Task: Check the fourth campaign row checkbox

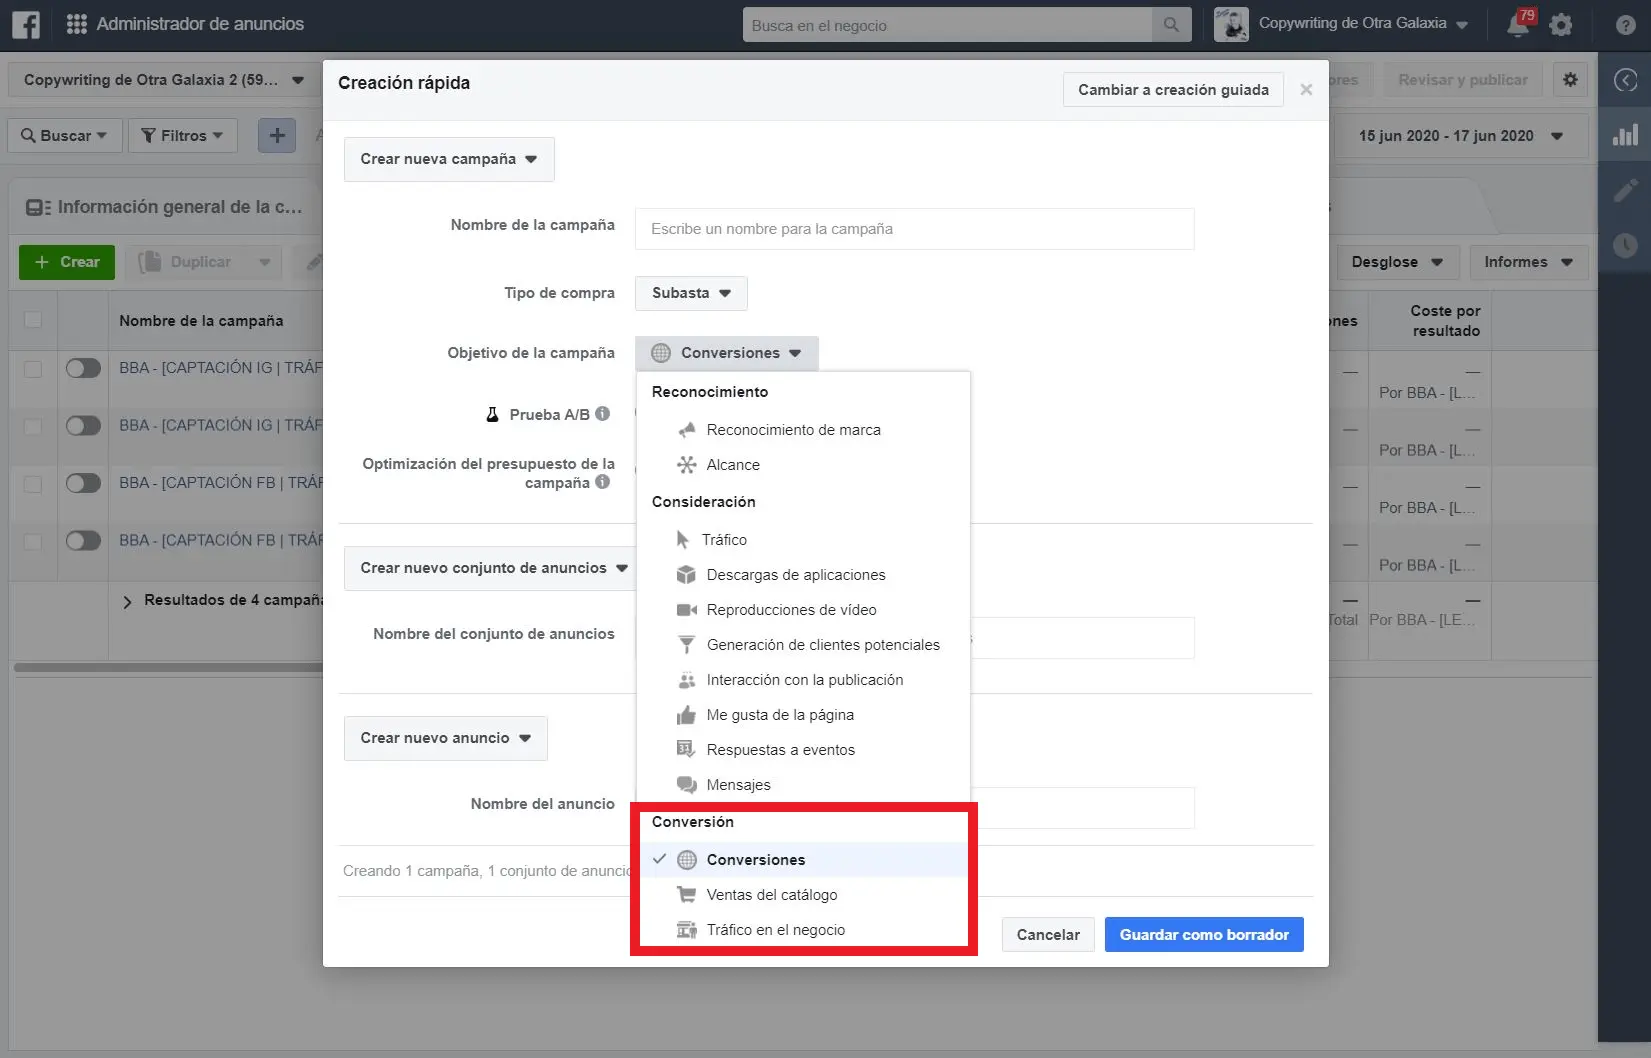Action: pyautogui.click(x=33, y=541)
